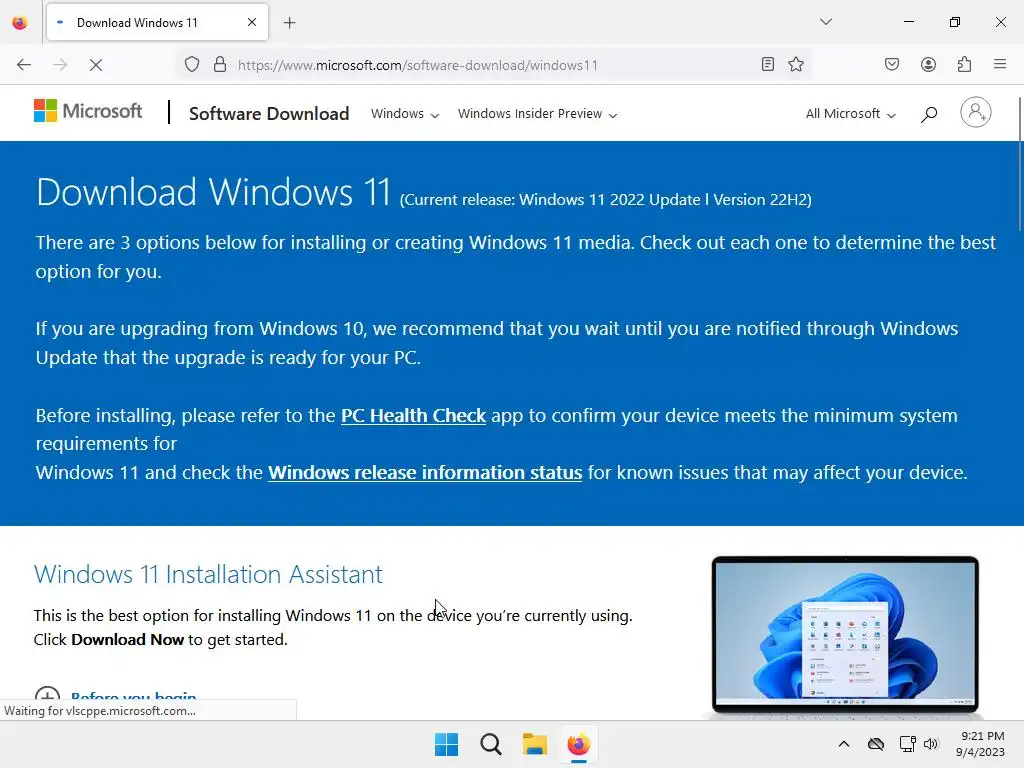This screenshot has height=768, width=1024.
Task: Click the Microsoft logo
Action: [x=88, y=111]
